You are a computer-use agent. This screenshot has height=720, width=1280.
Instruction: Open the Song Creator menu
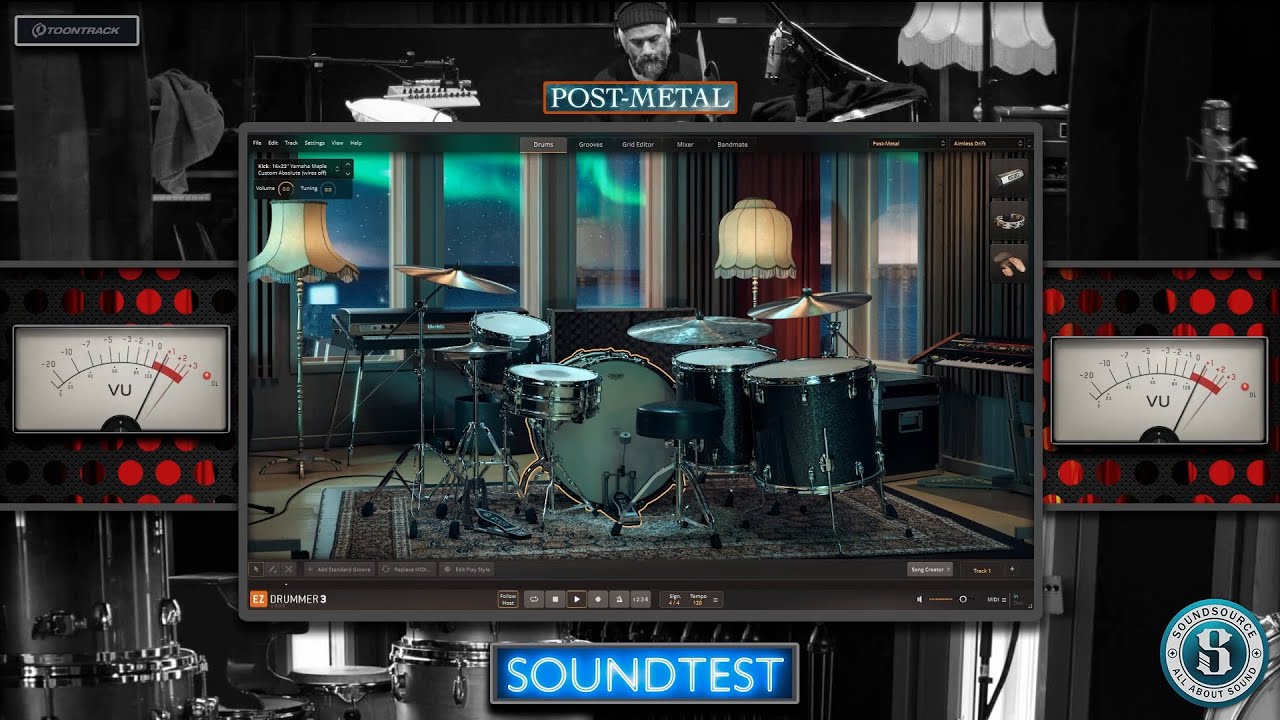(929, 569)
